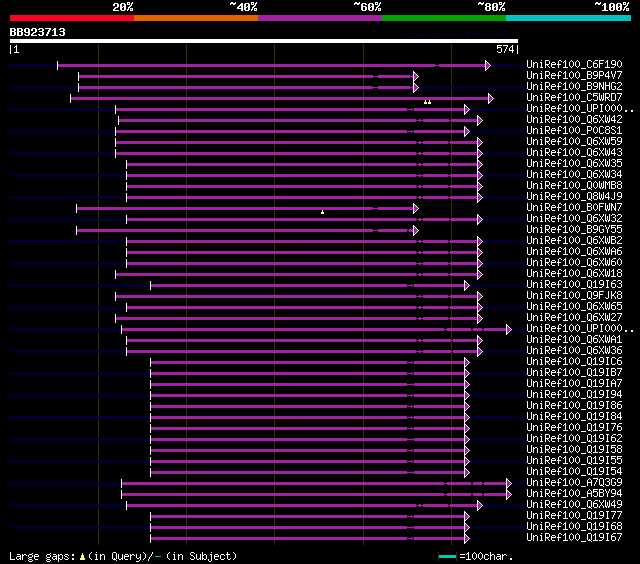Select the UniRef100_B9GY55 label
640x564 pixels.
click(x=574, y=230)
